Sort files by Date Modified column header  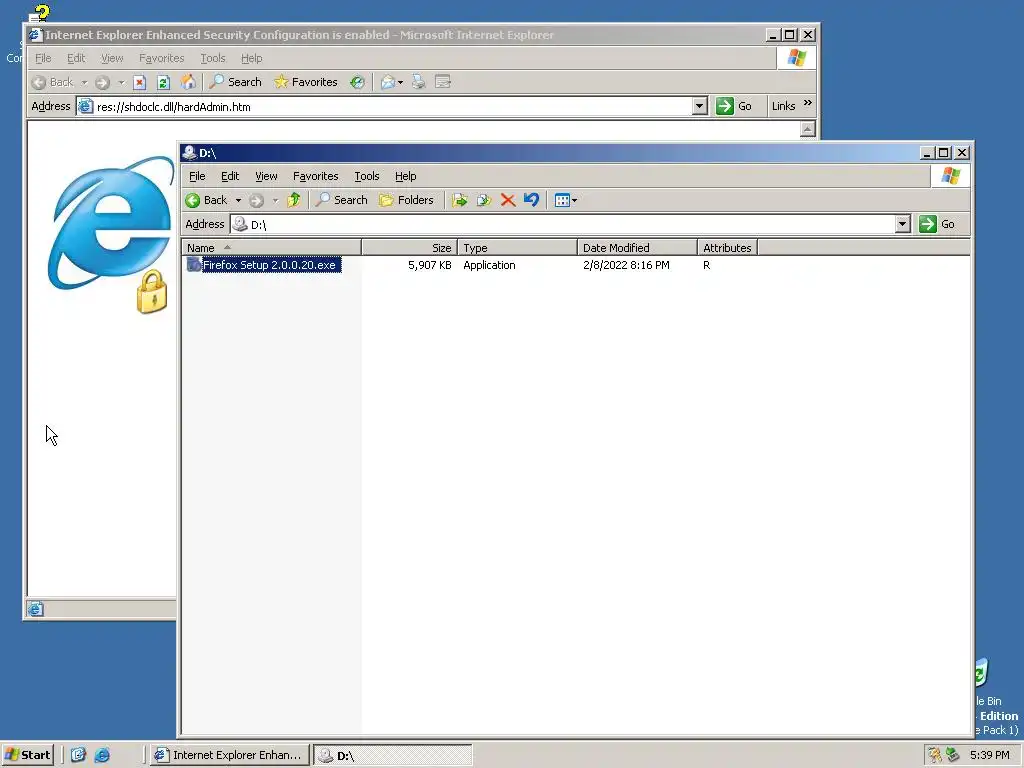pyautogui.click(x=637, y=248)
